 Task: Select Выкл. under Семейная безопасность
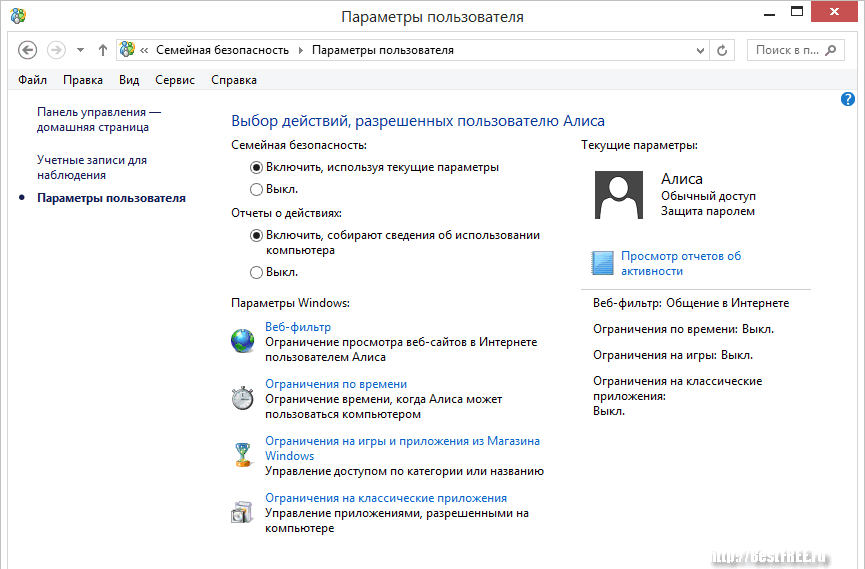[256, 189]
